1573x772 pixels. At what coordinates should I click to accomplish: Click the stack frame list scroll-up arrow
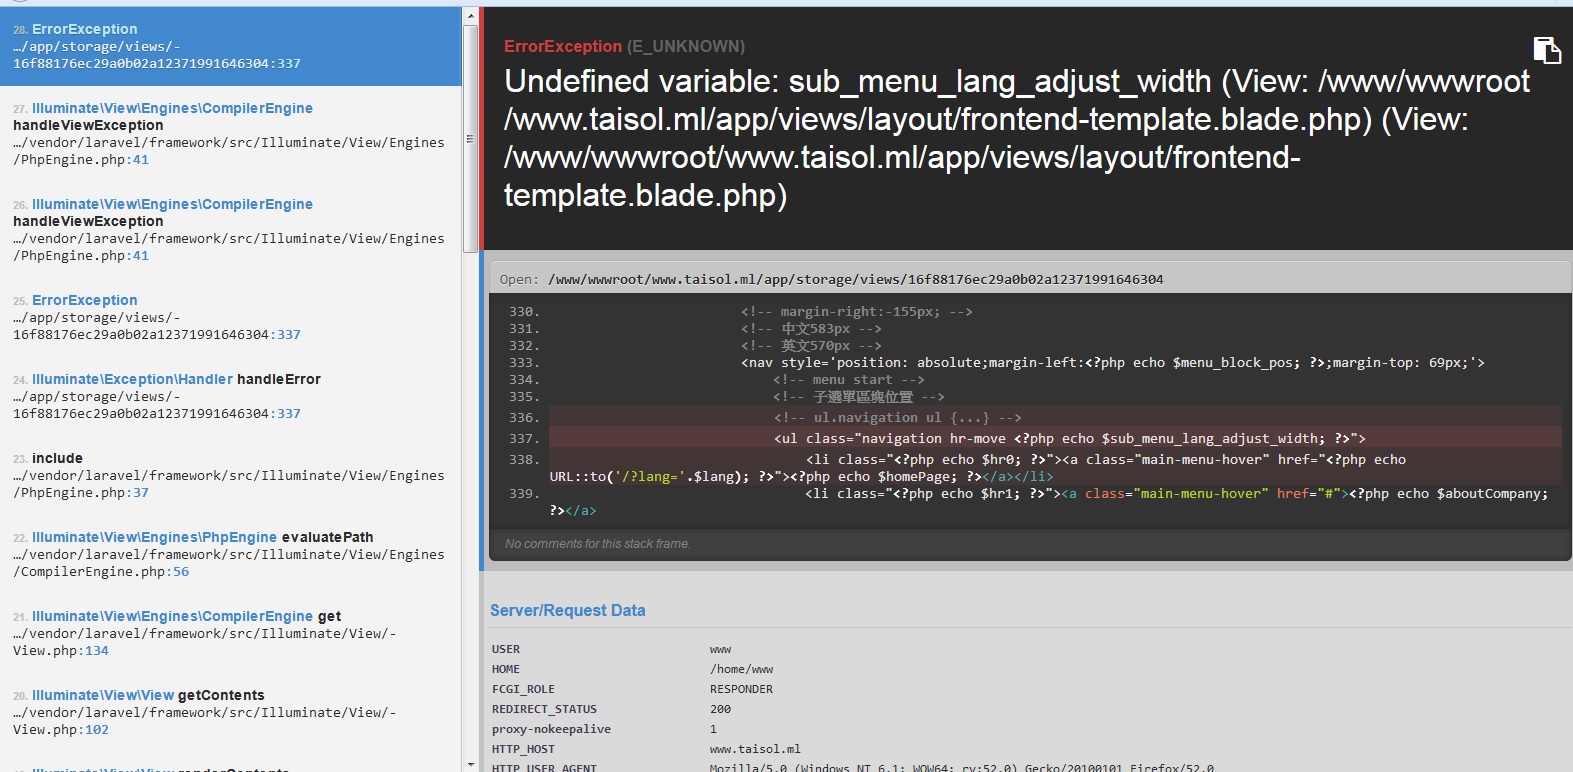470,16
